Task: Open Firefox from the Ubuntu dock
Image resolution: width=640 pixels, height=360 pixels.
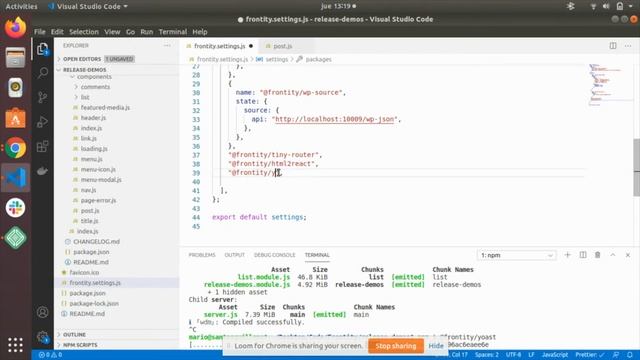Action: 16,27
